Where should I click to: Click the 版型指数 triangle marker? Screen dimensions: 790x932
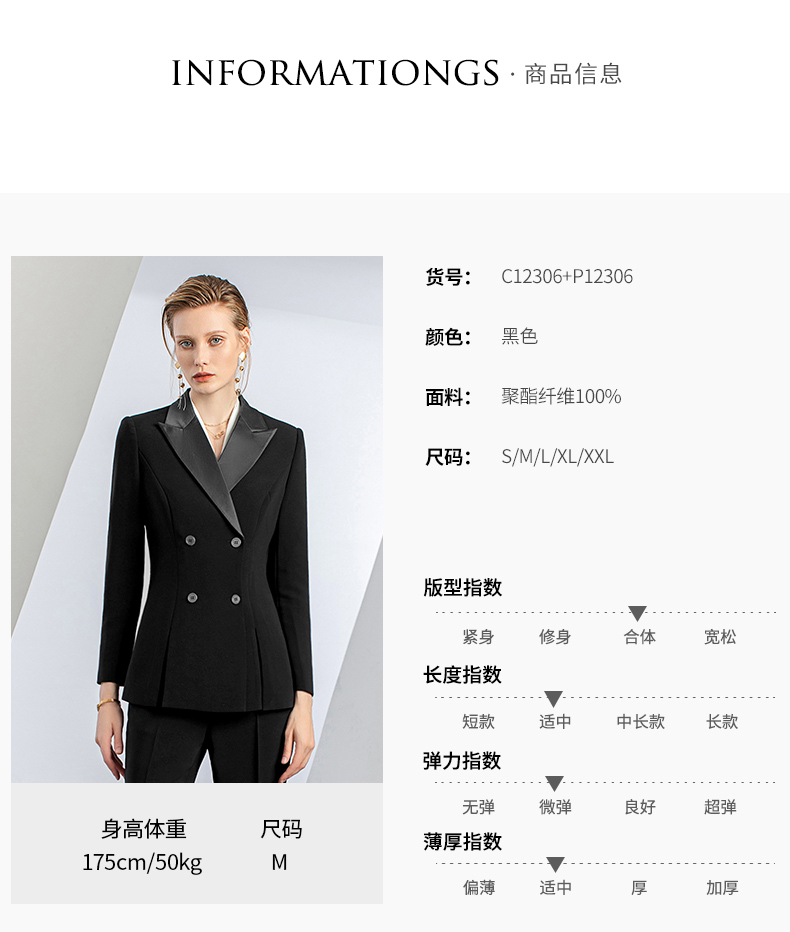pyautogui.click(x=637, y=613)
